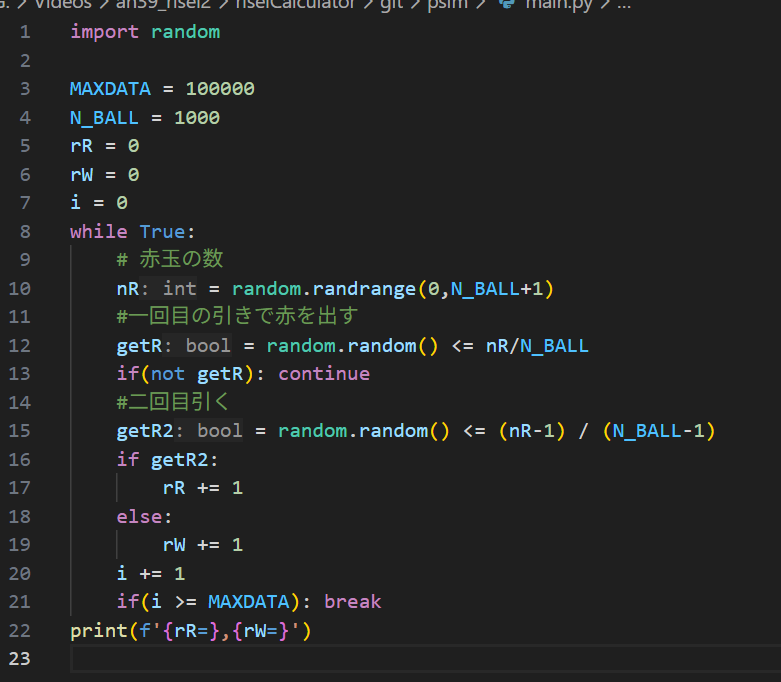Viewport: 781px width, 682px height.
Task: Click 'if getR2:' on line 16
Action: pos(167,460)
